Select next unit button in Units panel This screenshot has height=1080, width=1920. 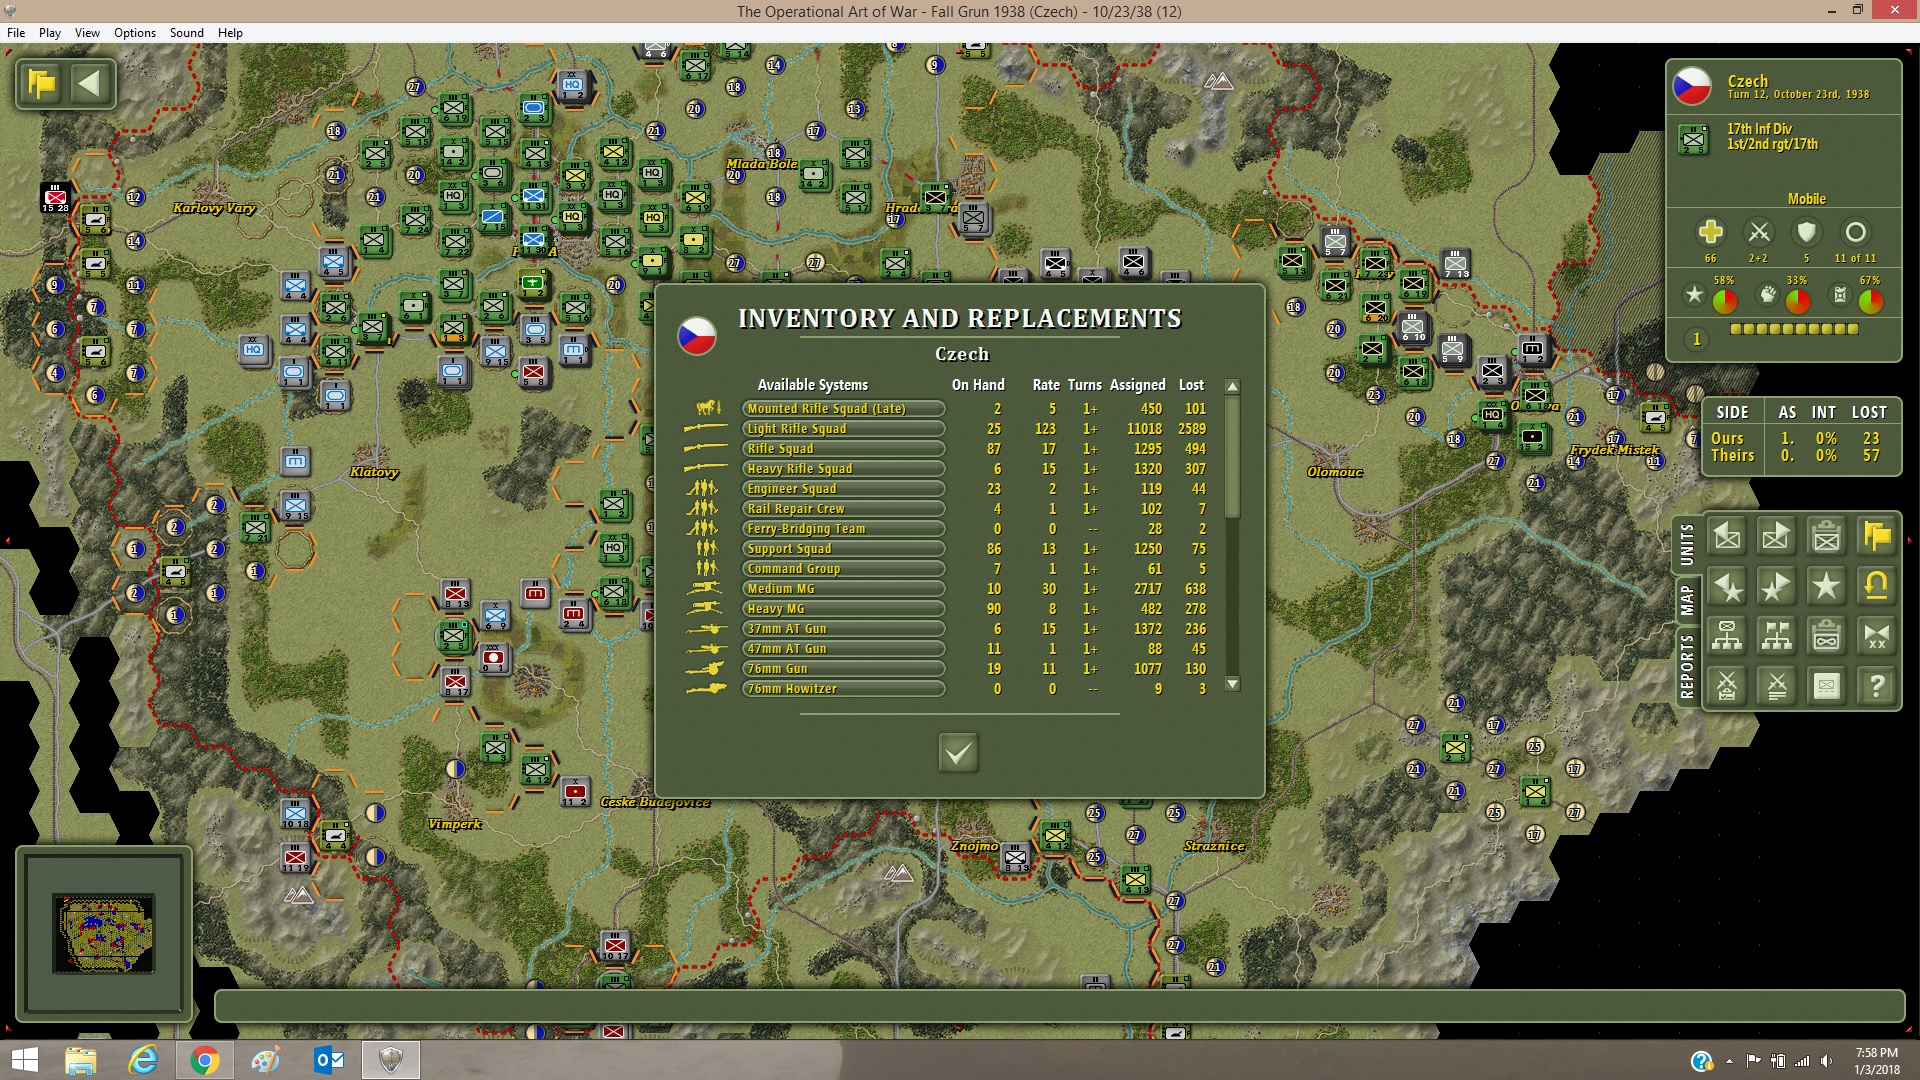(1777, 537)
